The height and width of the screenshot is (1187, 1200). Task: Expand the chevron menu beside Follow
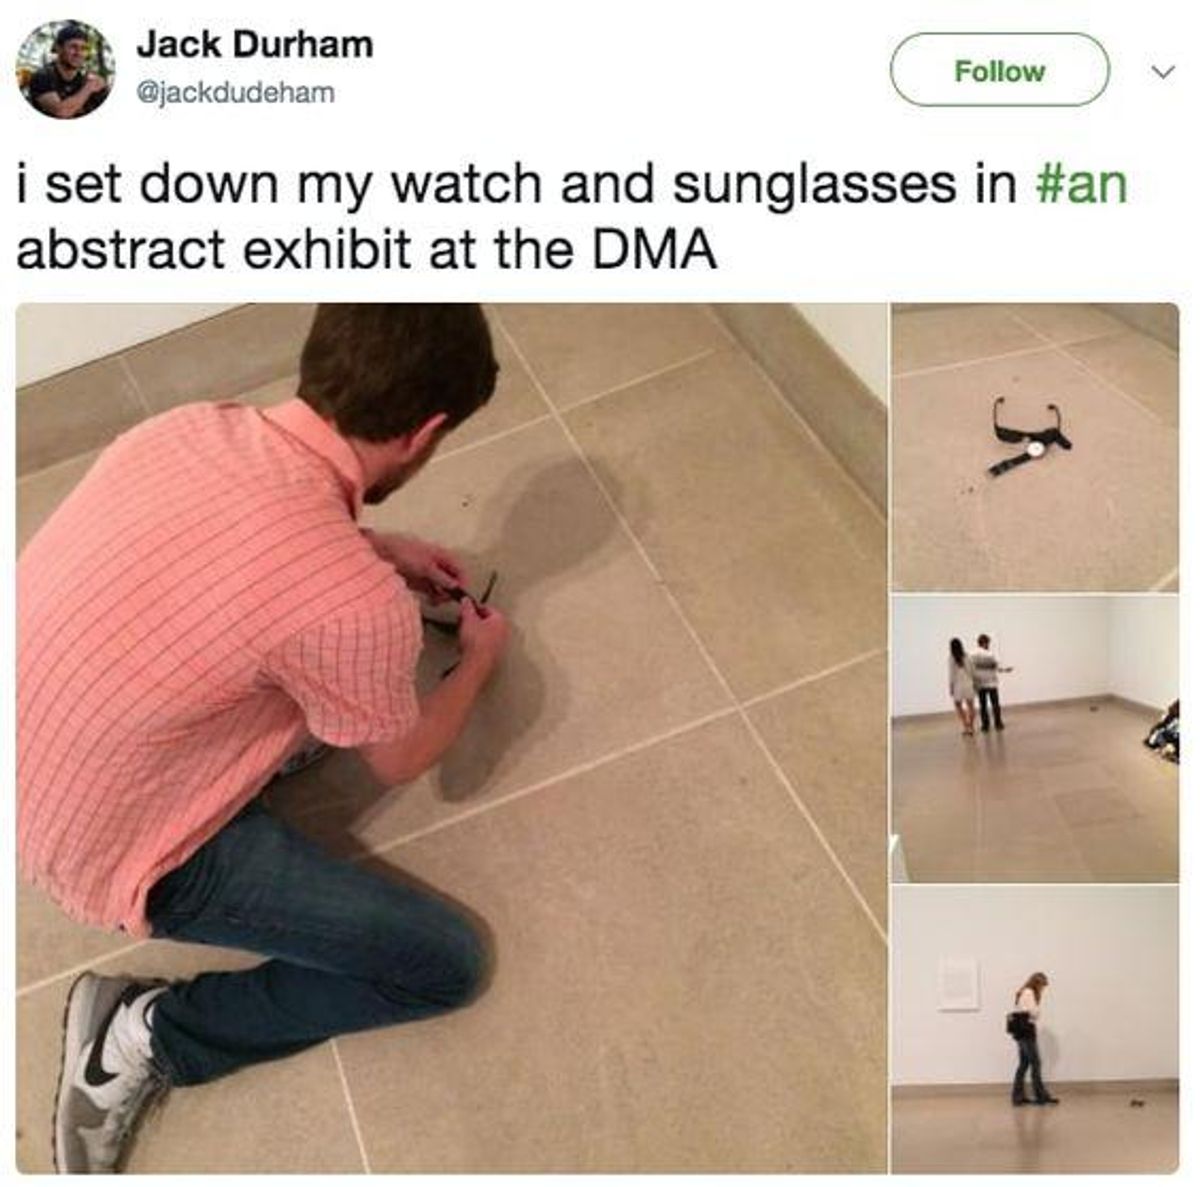[1160, 72]
